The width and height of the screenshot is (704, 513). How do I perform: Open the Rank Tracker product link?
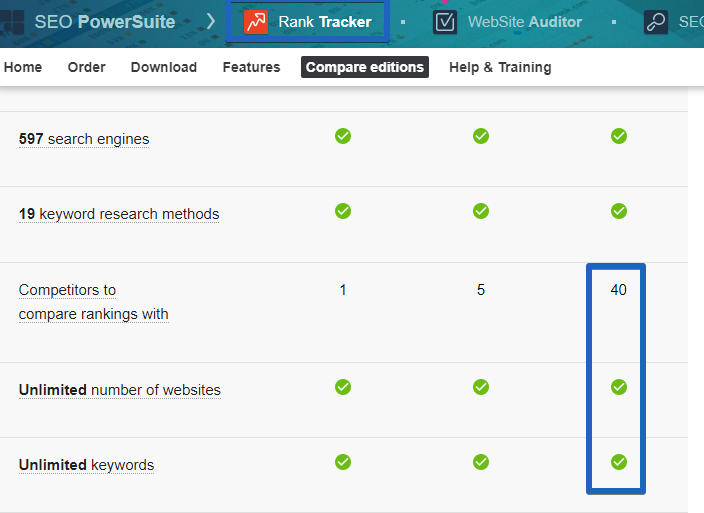click(325, 22)
